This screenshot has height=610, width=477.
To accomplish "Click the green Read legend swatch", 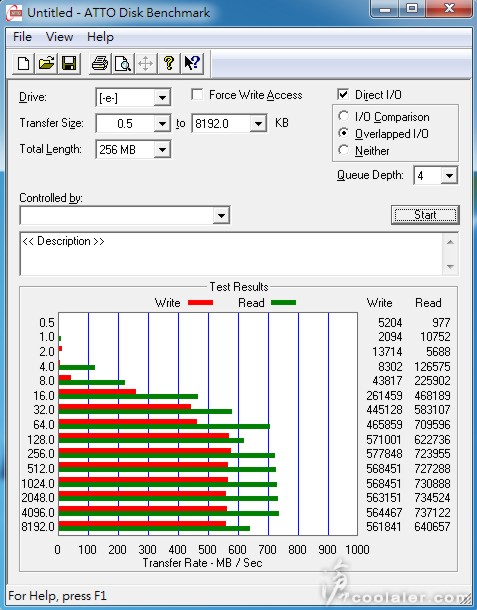I will [x=283, y=302].
